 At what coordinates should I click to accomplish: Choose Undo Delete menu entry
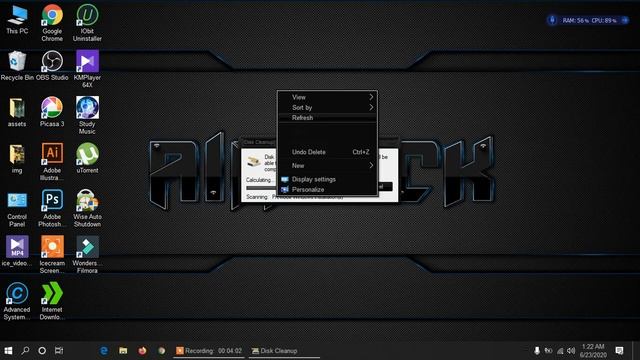pyautogui.click(x=327, y=152)
